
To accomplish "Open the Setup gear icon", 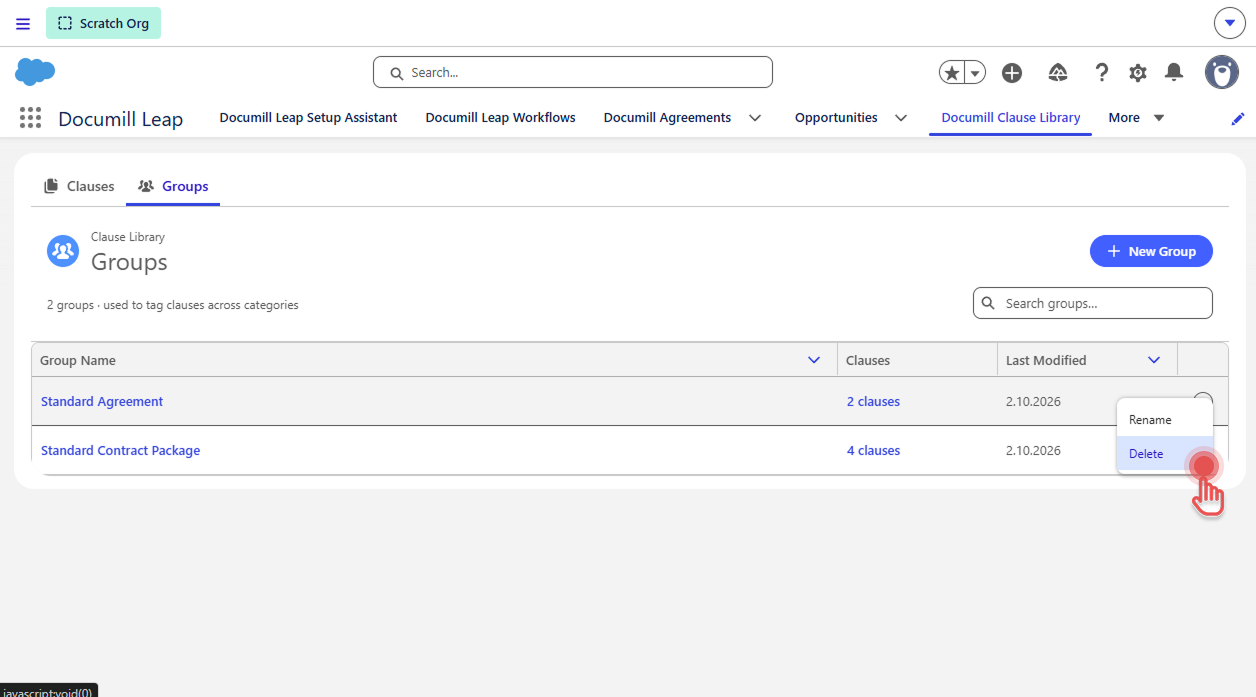I will [x=1138, y=72].
